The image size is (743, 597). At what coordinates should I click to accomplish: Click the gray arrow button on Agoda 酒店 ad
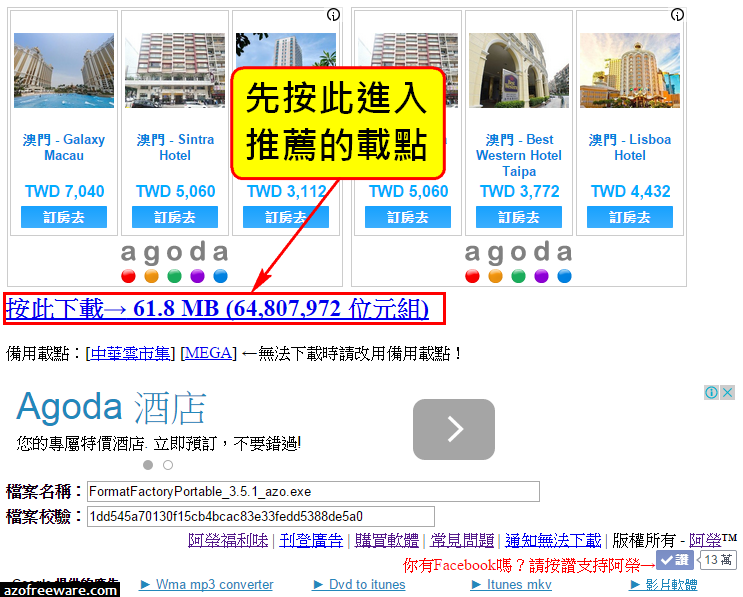[454, 429]
